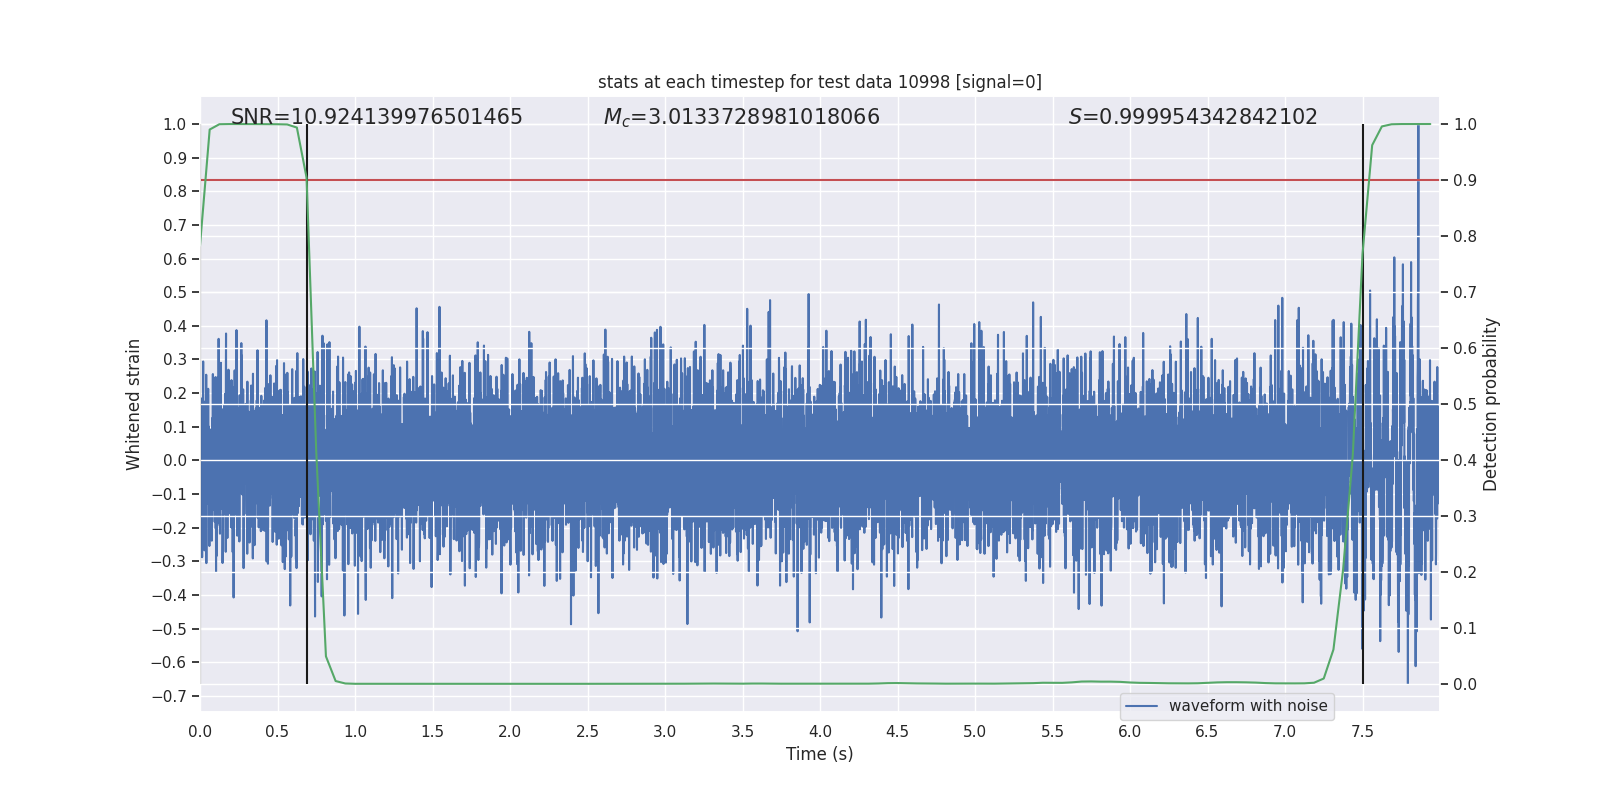Select the Mc chirp mass annotation

(741, 117)
